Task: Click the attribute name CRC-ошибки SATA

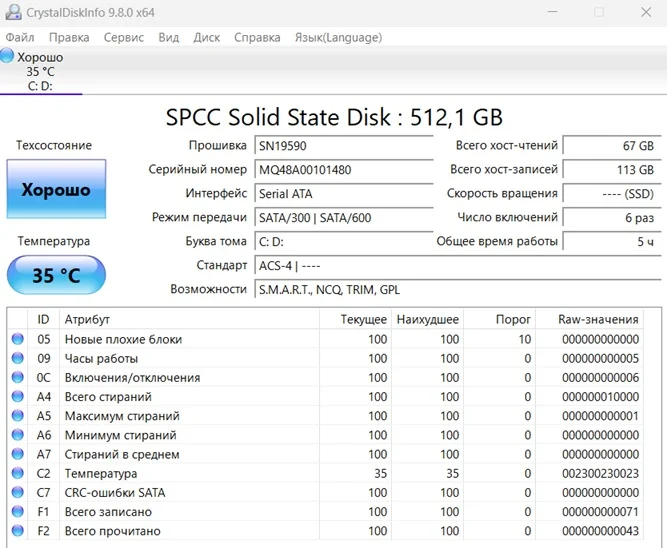Action: (x=115, y=492)
